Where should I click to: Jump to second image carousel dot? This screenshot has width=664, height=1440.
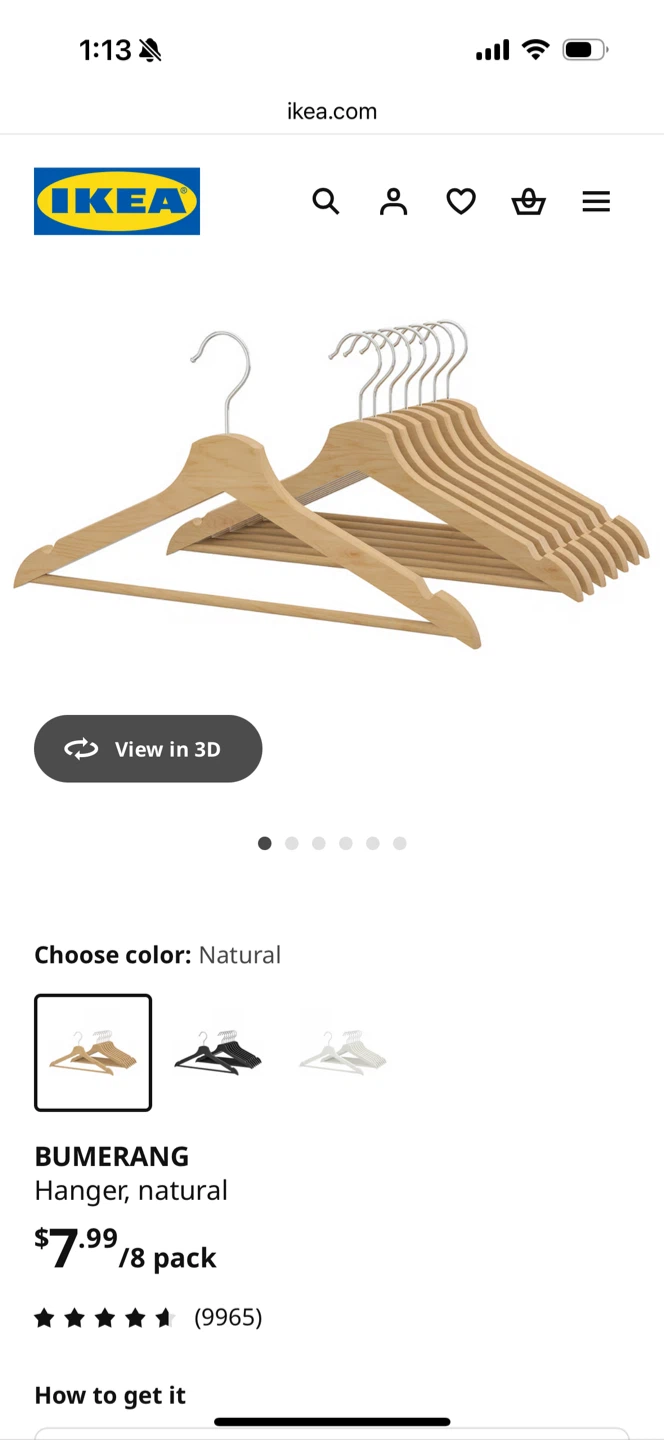[292, 844]
